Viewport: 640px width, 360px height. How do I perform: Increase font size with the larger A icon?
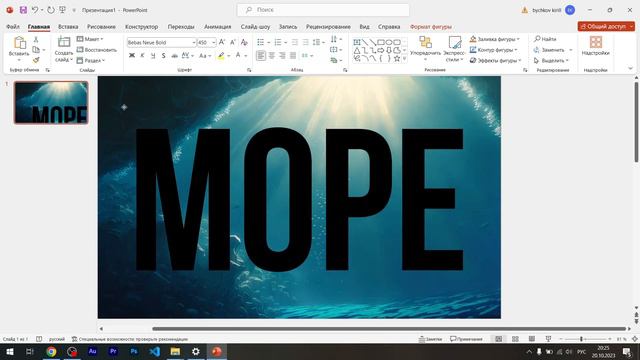(222, 42)
